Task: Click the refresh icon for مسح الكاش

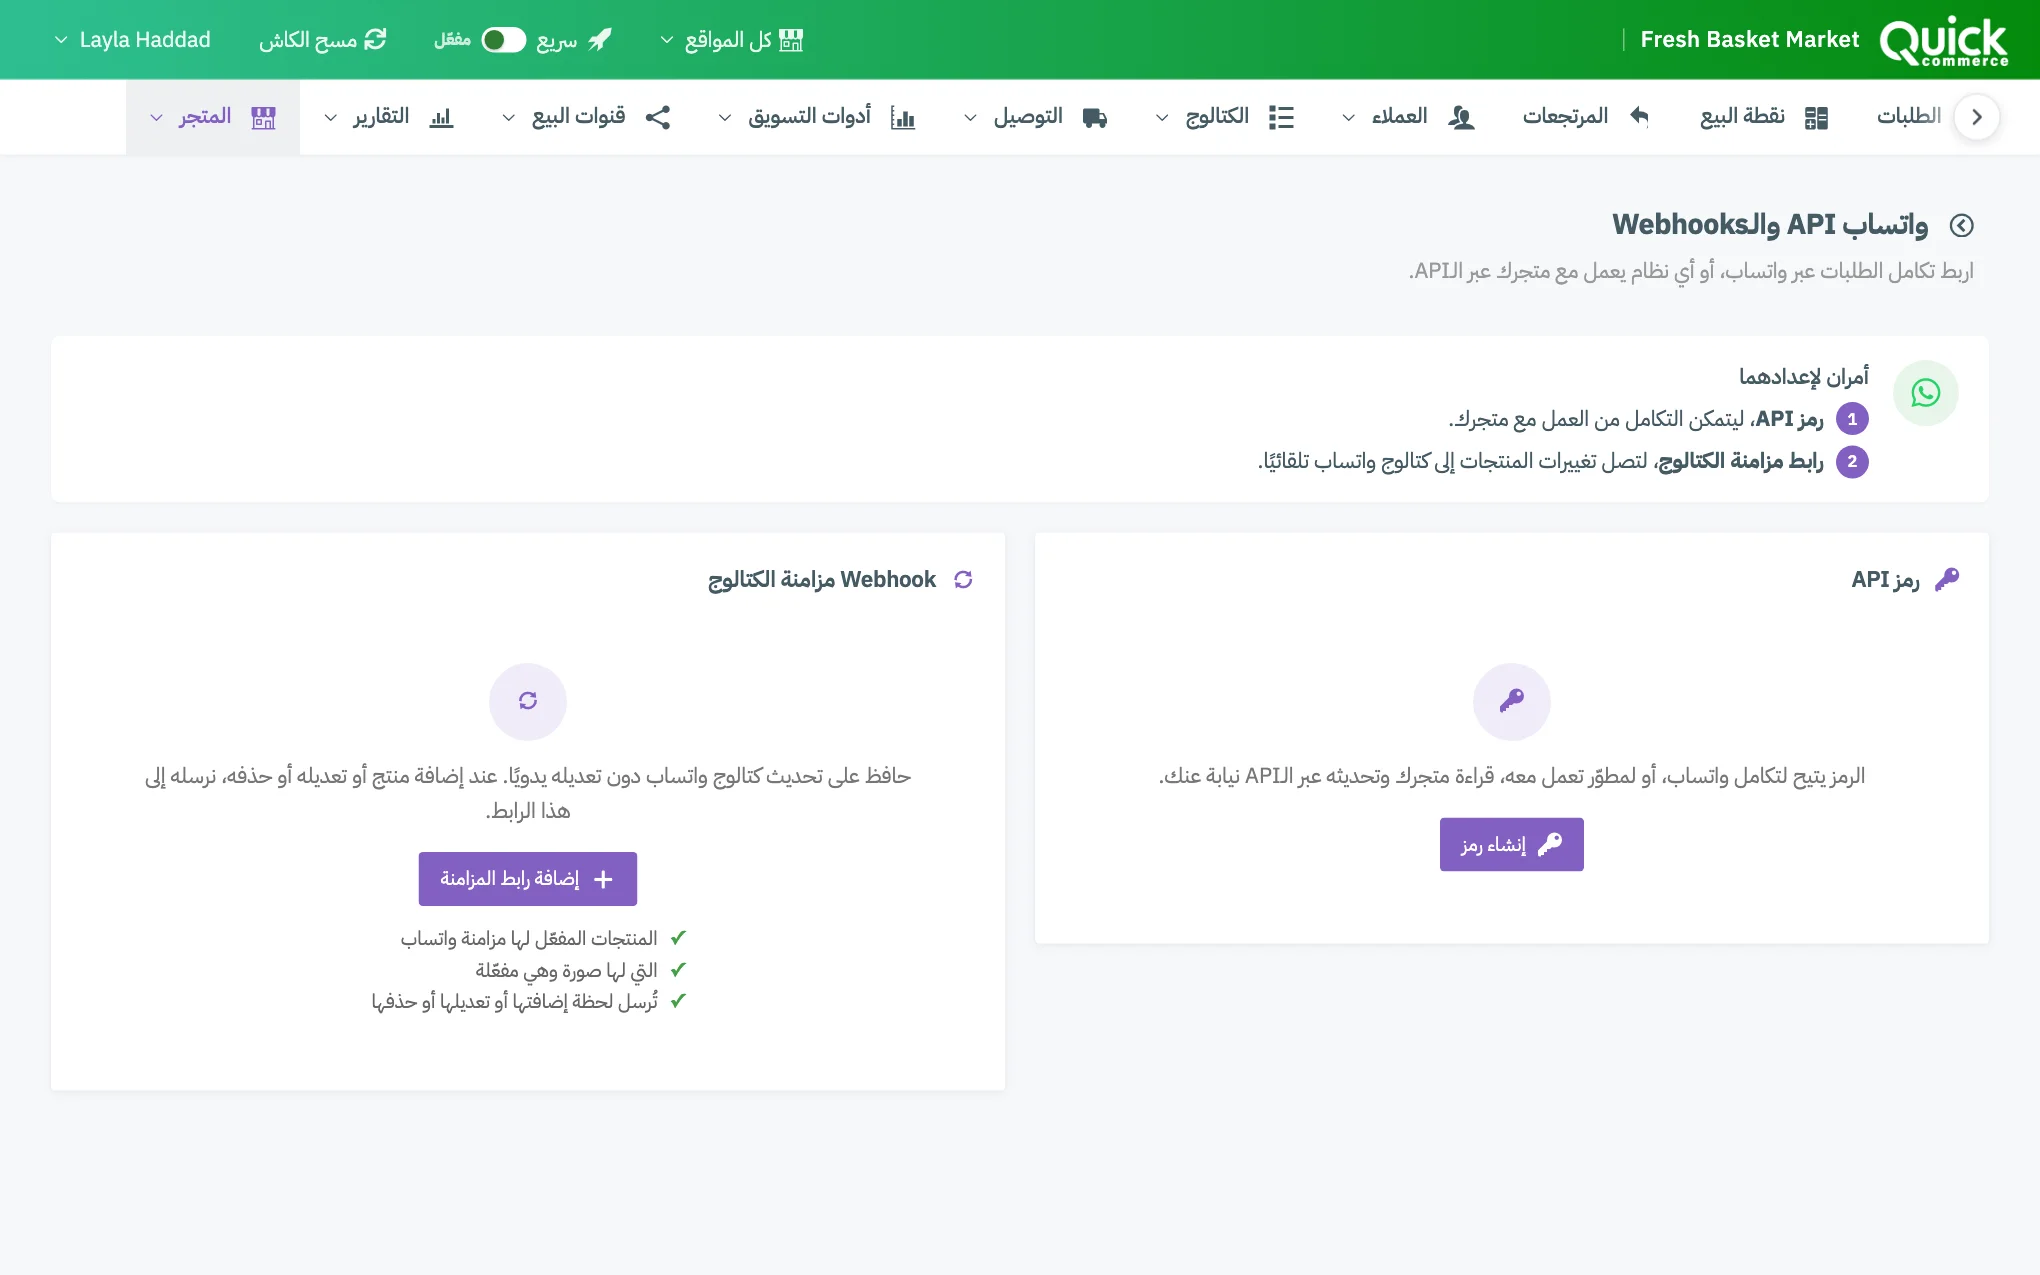Action: pos(375,40)
